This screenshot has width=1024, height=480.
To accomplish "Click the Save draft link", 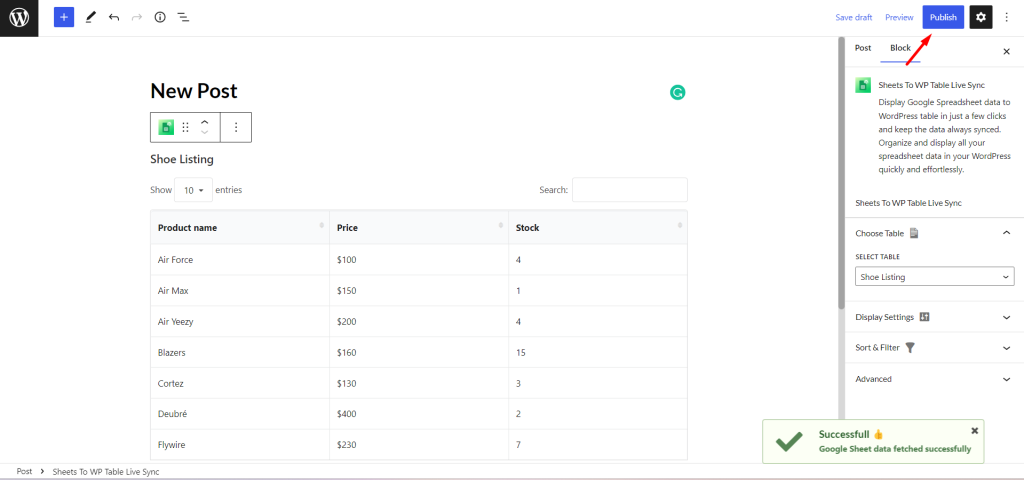I will click(x=854, y=18).
